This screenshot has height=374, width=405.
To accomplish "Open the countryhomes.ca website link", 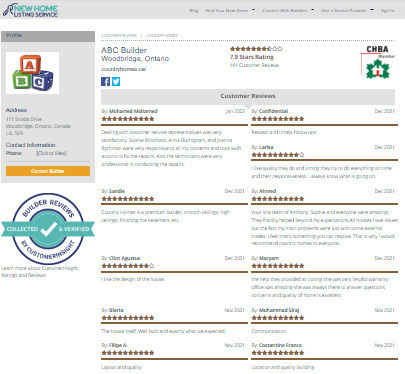I will coord(124,69).
